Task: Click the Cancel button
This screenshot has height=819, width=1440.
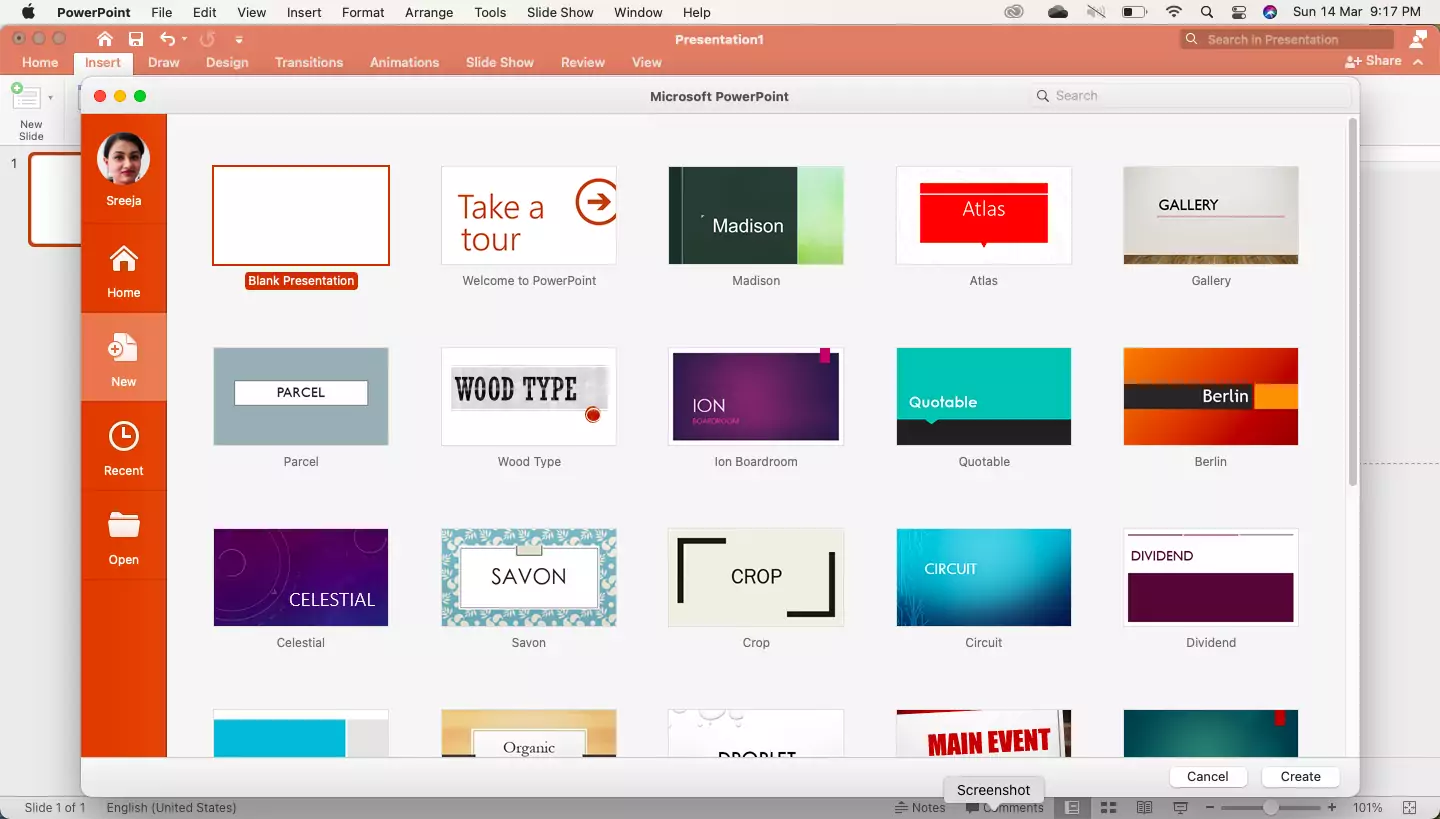Action: click(x=1207, y=776)
